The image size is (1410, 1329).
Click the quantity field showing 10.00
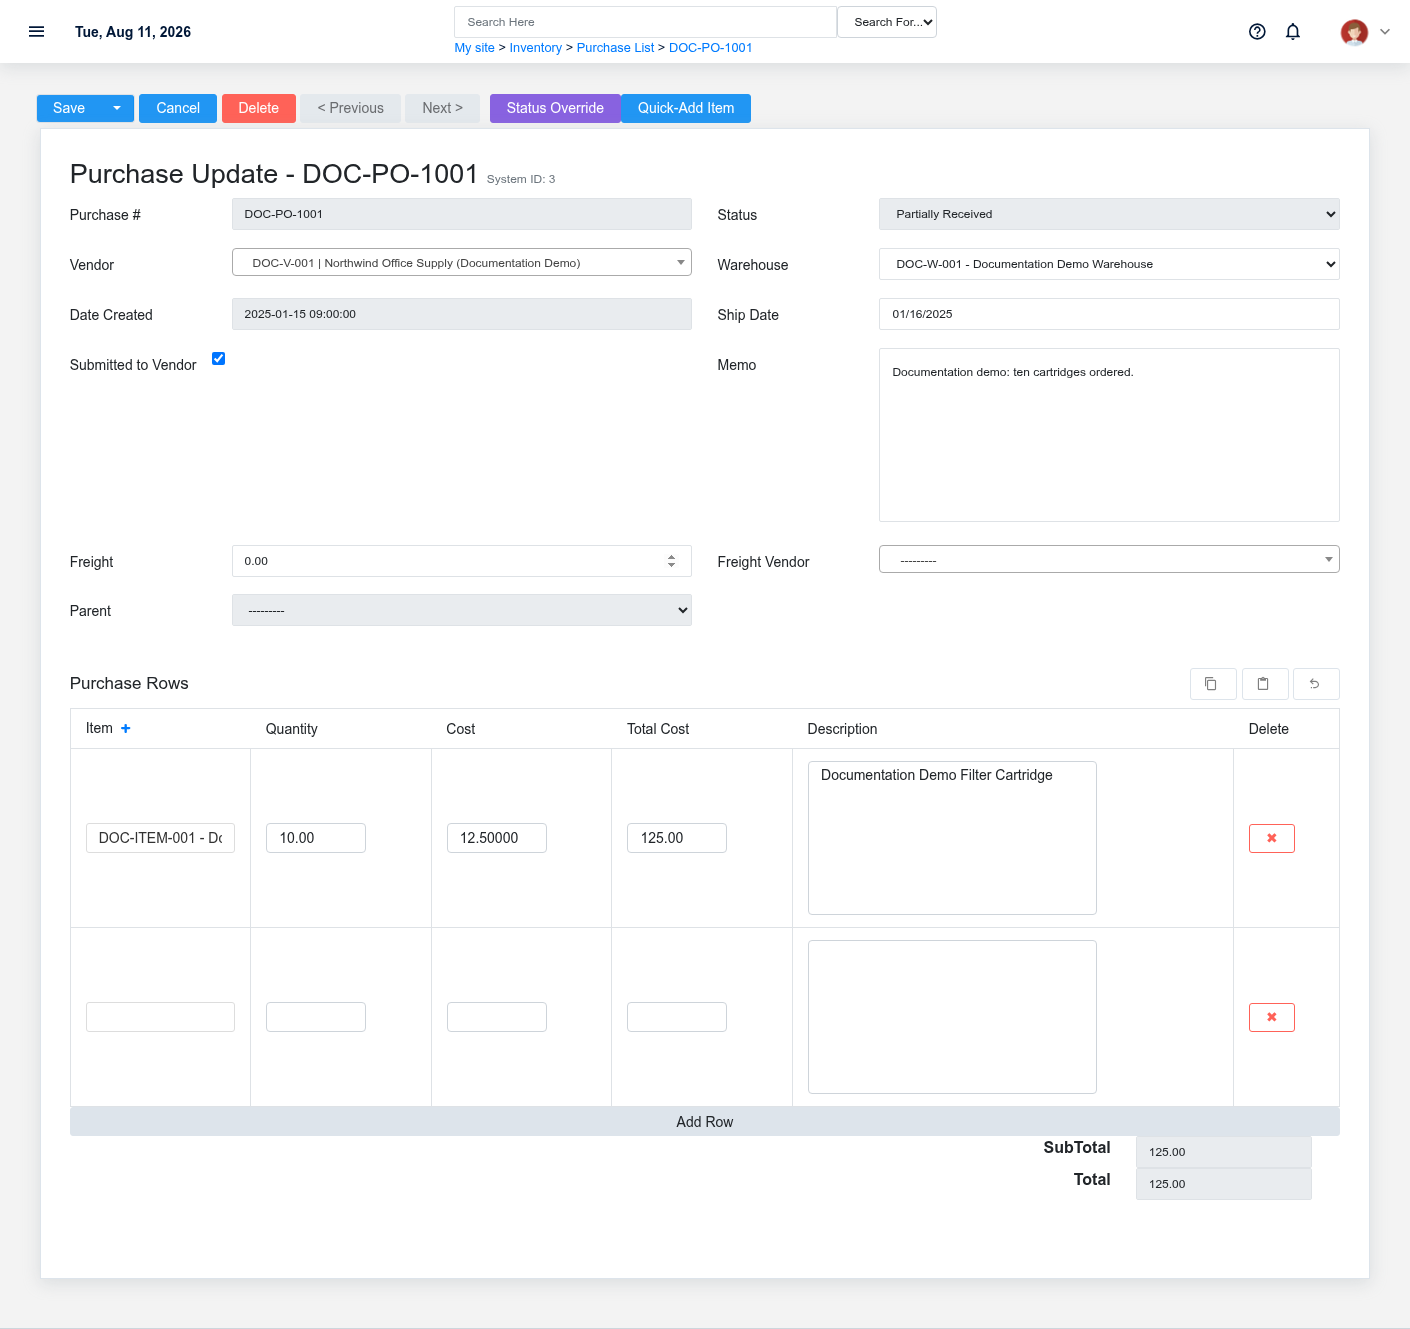pyautogui.click(x=316, y=838)
